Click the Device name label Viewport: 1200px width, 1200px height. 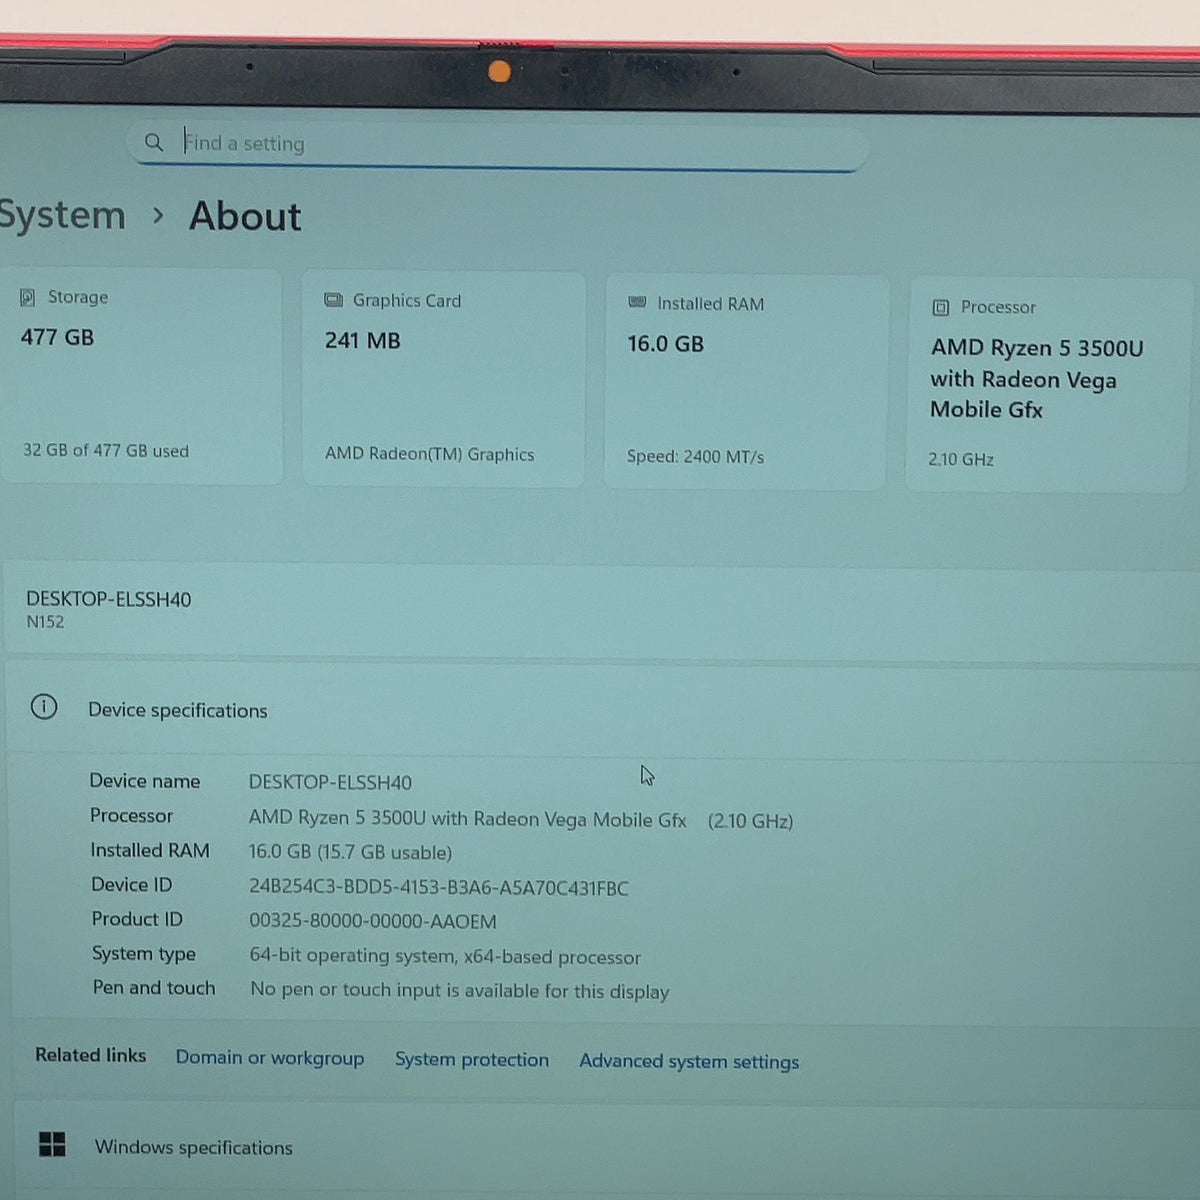coord(145,781)
